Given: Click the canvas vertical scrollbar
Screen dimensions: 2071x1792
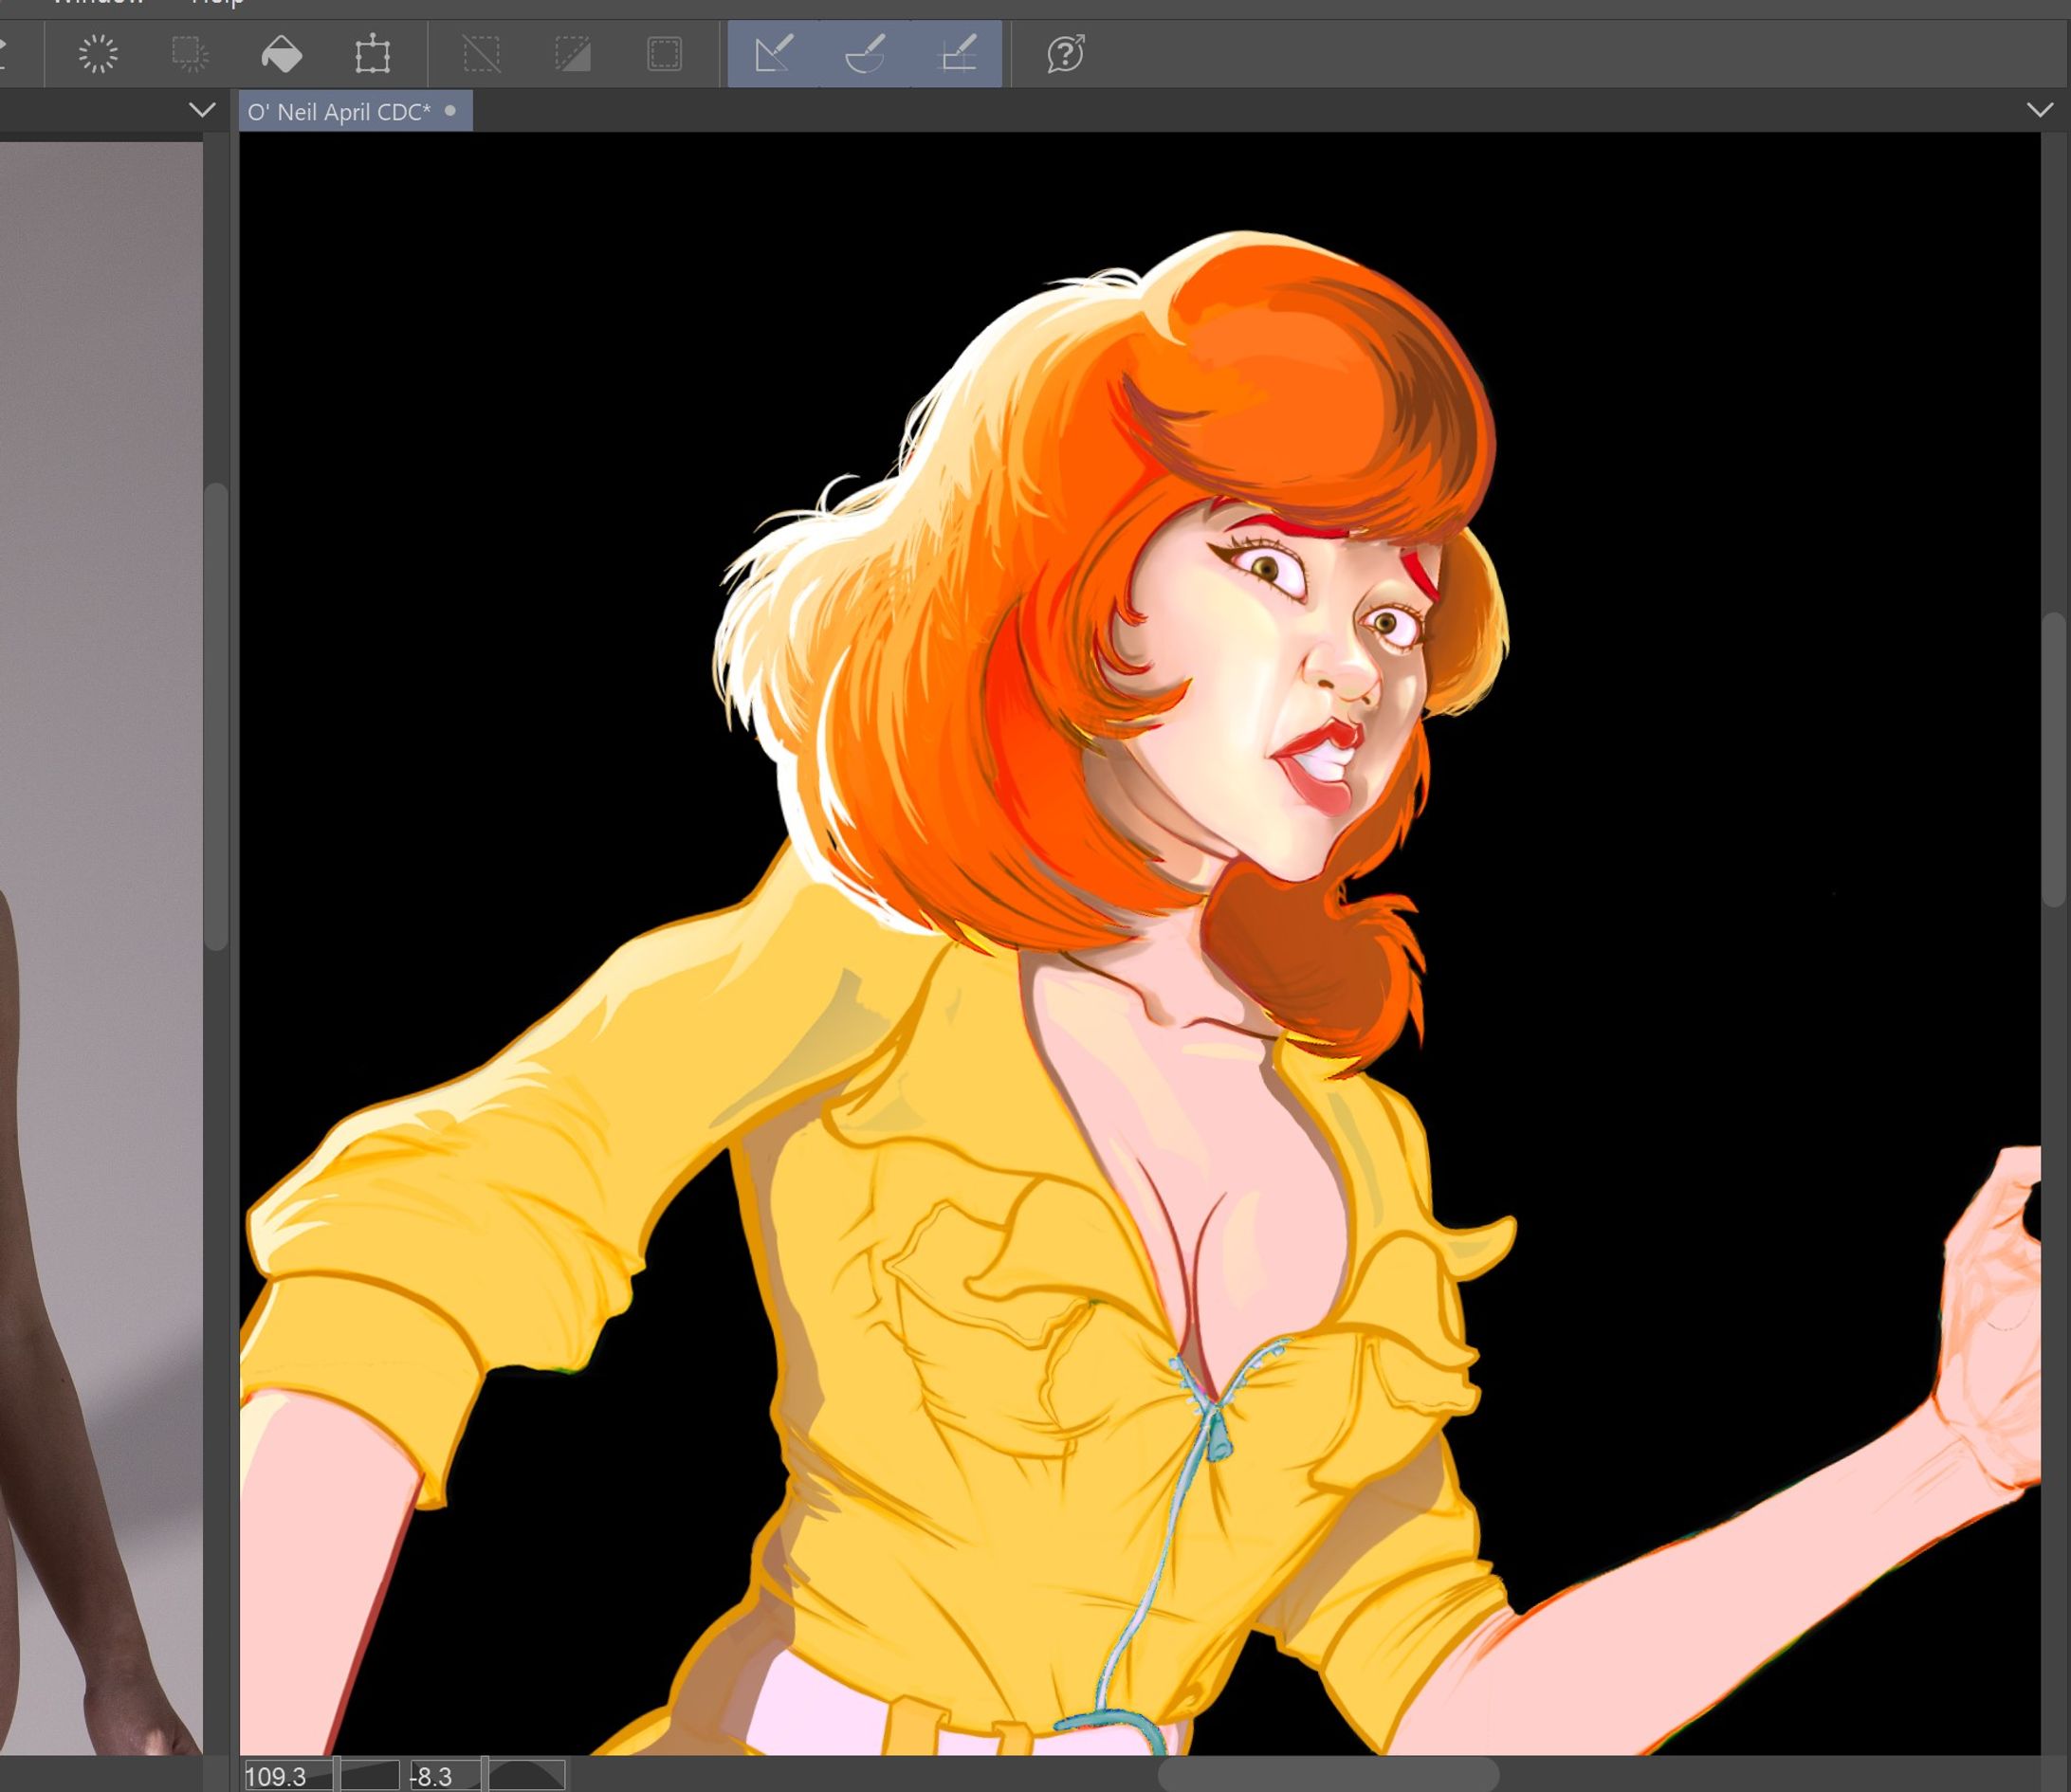Looking at the screenshot, I should 2056,760.
